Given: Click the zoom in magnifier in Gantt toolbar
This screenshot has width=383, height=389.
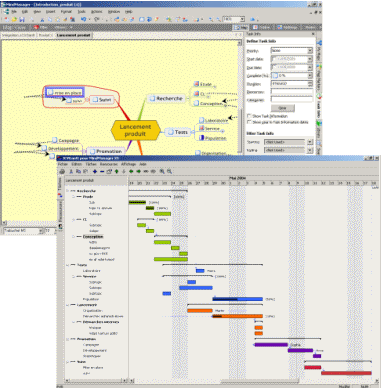Looking at the screenshot, I should click(x=162, y=171).
